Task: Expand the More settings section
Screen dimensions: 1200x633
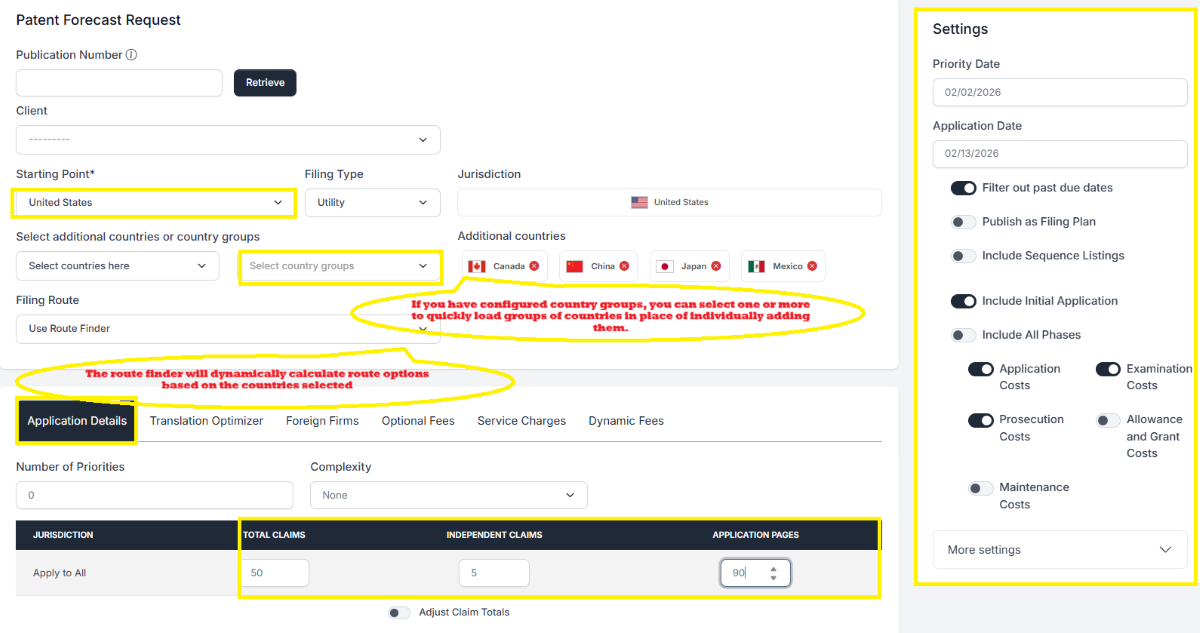Action: click(x=1060, y=550)
